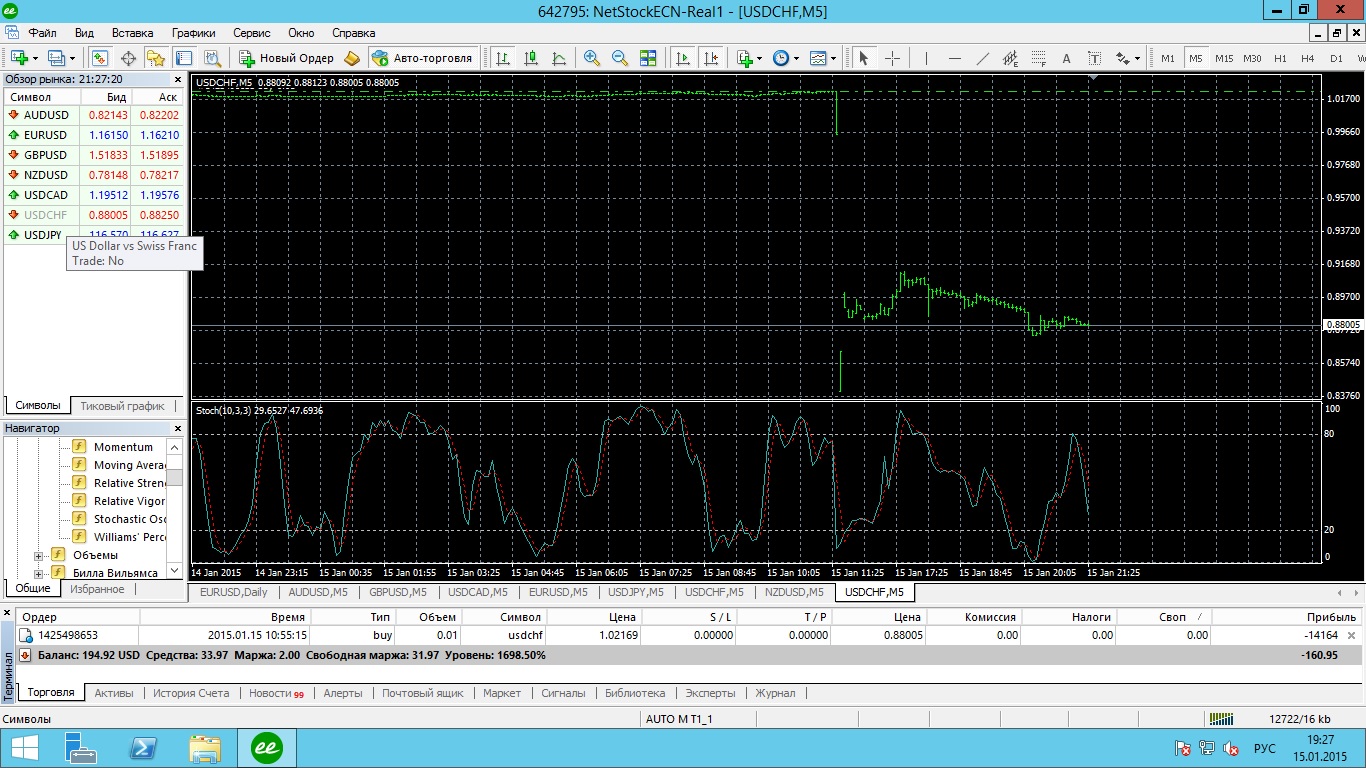1366x768 pixels.
Task: Zoom in the chart with plus magnifier
Action: point(592,58)
